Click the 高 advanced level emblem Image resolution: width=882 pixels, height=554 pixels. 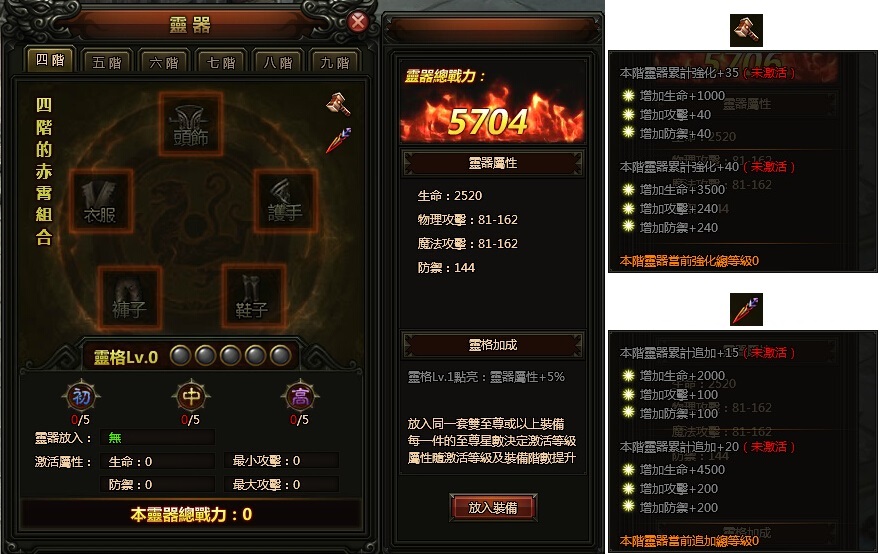[x=300, y=397]
